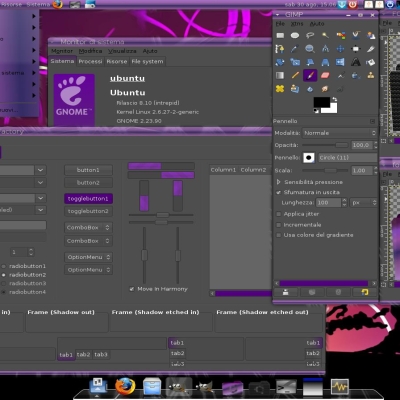
Task: Toggle the Move In Harmony checkbox
Action: point(132,289)
